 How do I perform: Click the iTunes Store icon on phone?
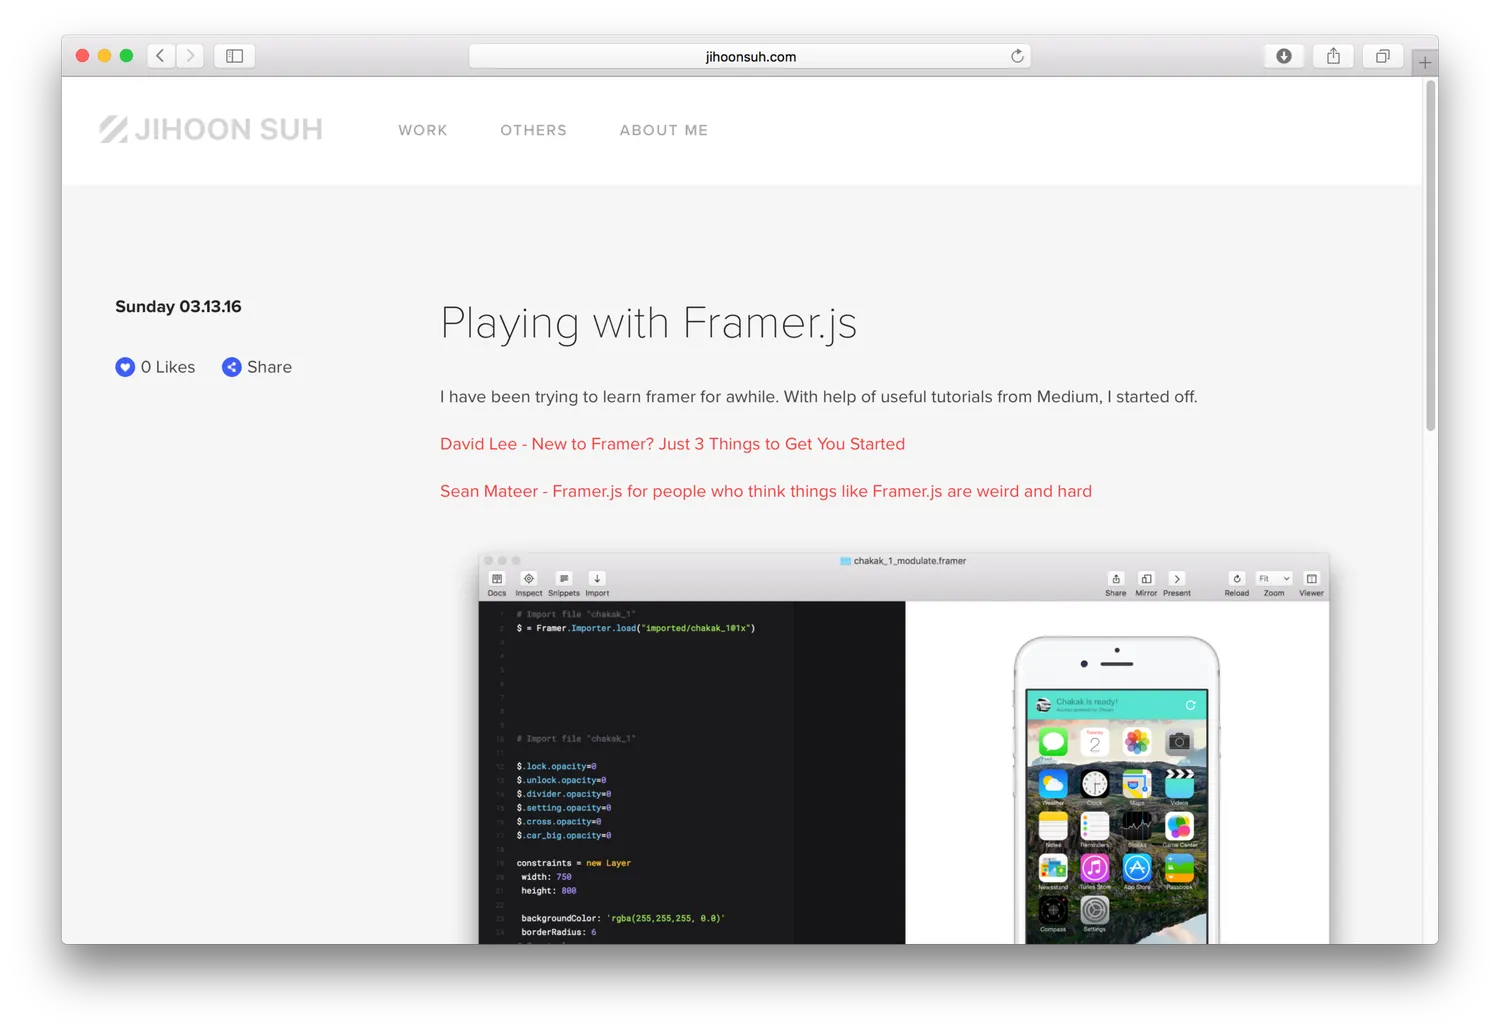click(x=1095, y=868)
